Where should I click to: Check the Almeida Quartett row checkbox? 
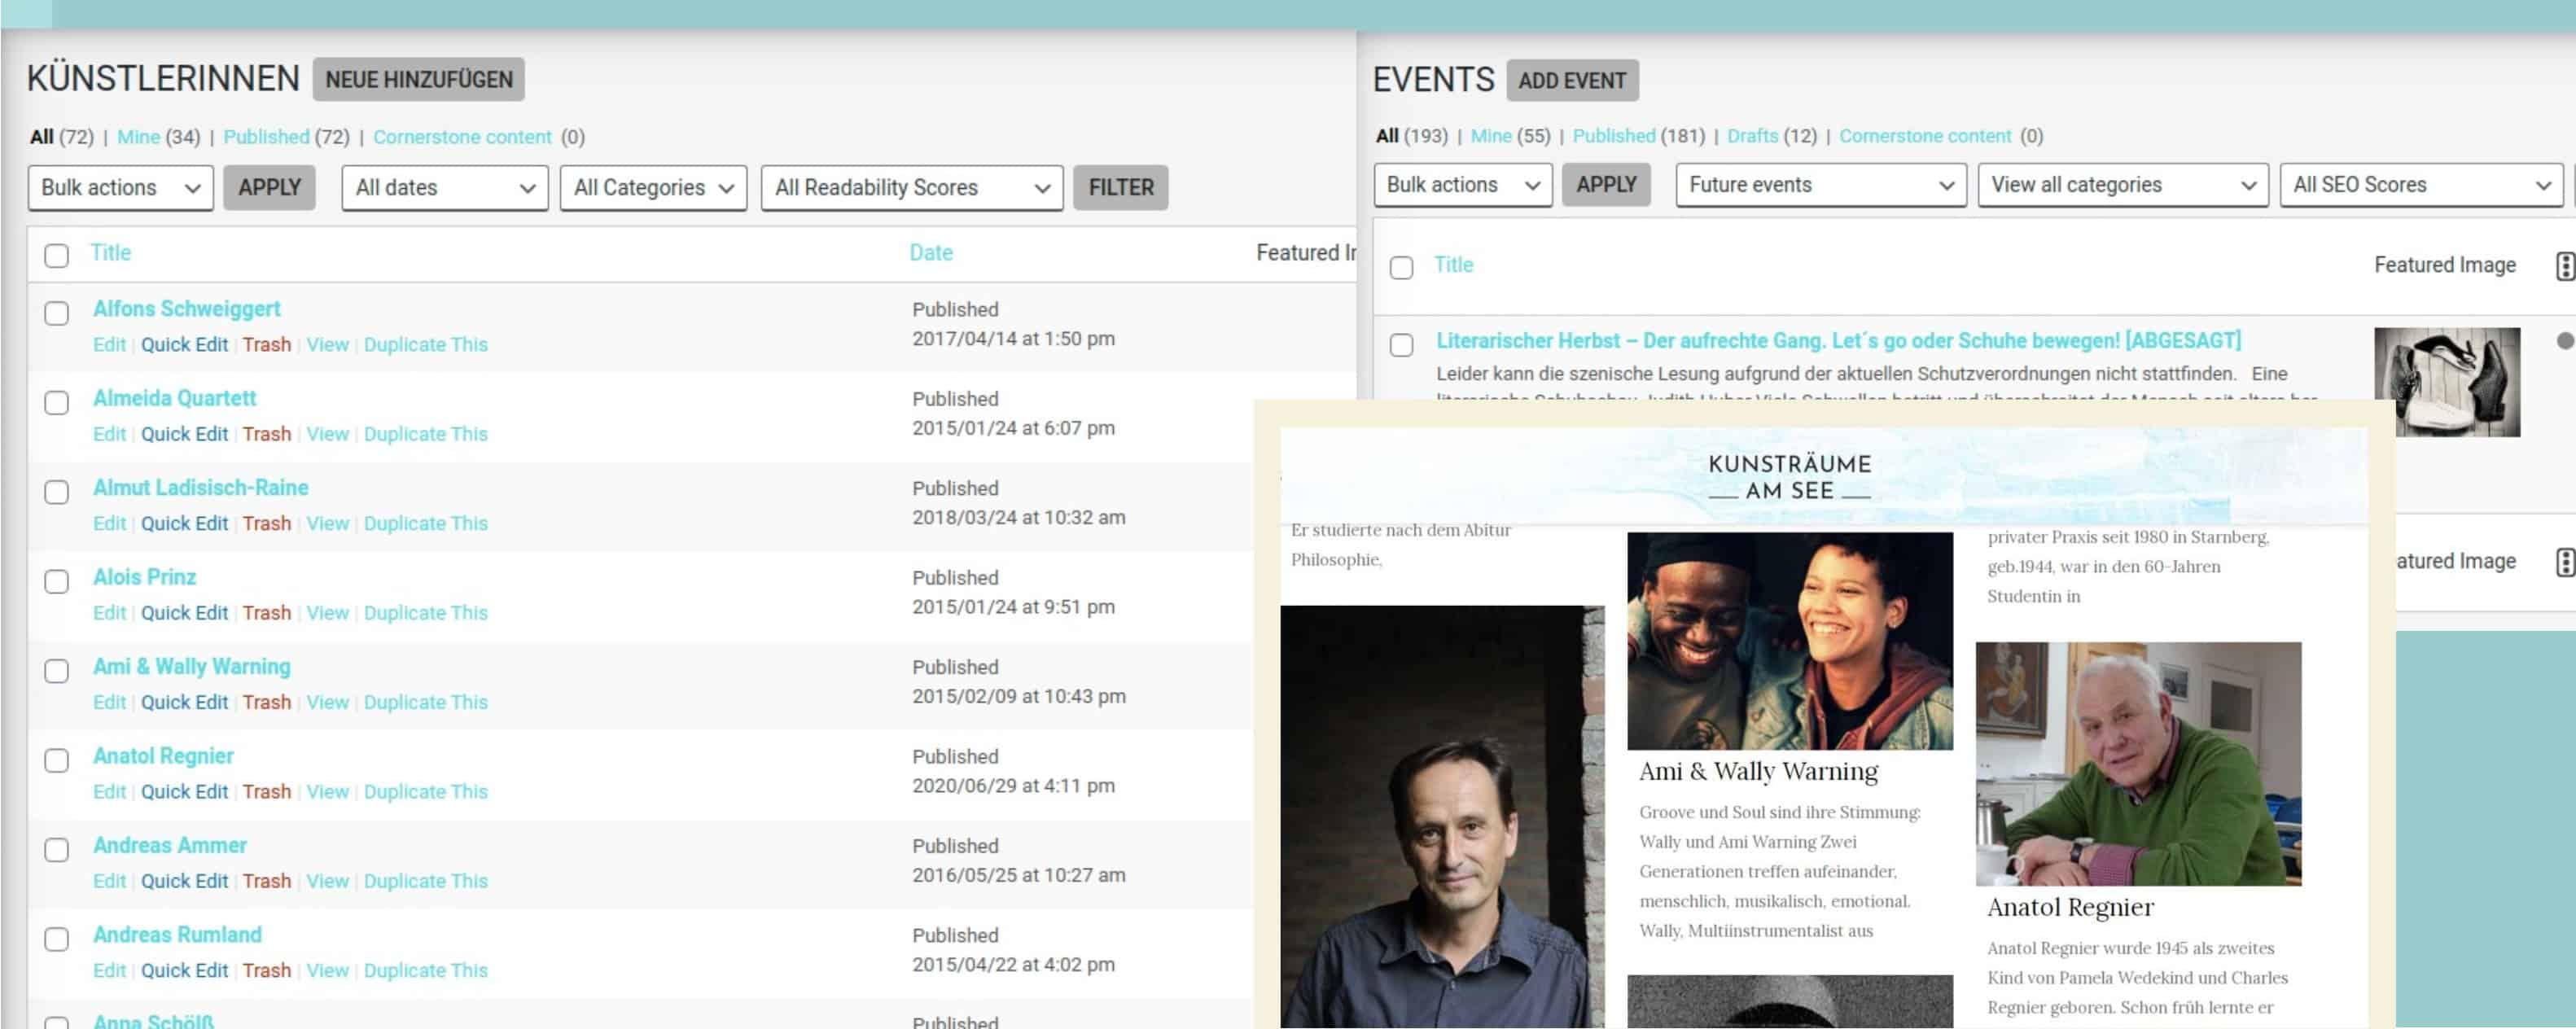pos(56,402)
